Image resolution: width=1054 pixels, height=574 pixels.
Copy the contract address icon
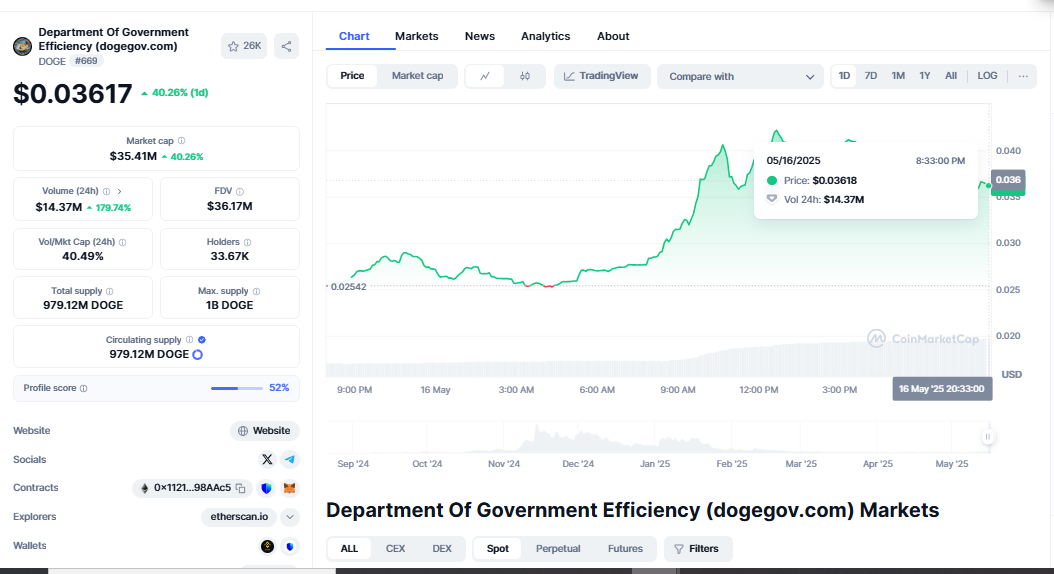[x=241, y=488]
